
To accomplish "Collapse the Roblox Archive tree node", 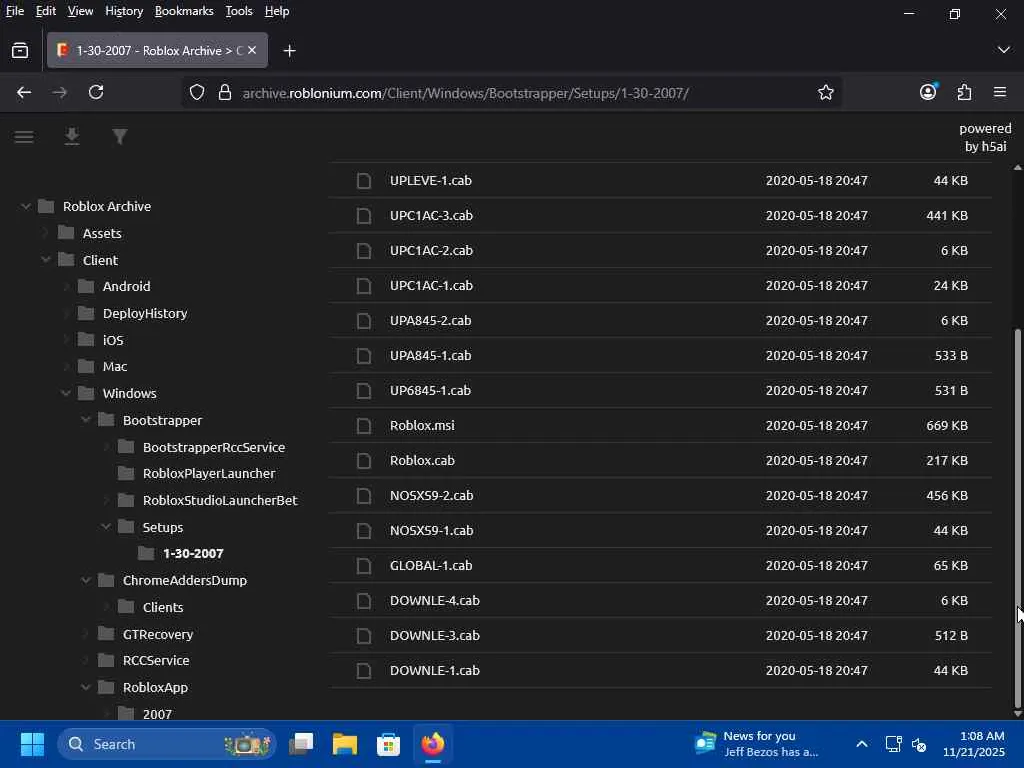I will [x=26, y=206].
